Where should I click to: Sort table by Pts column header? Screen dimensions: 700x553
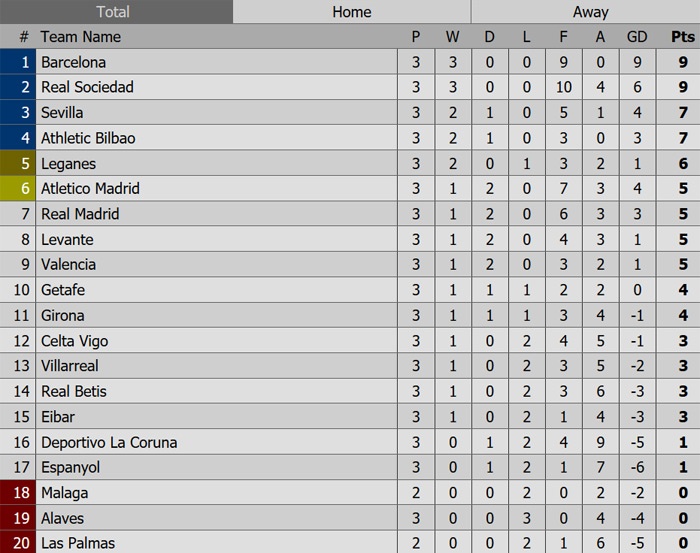682,37
